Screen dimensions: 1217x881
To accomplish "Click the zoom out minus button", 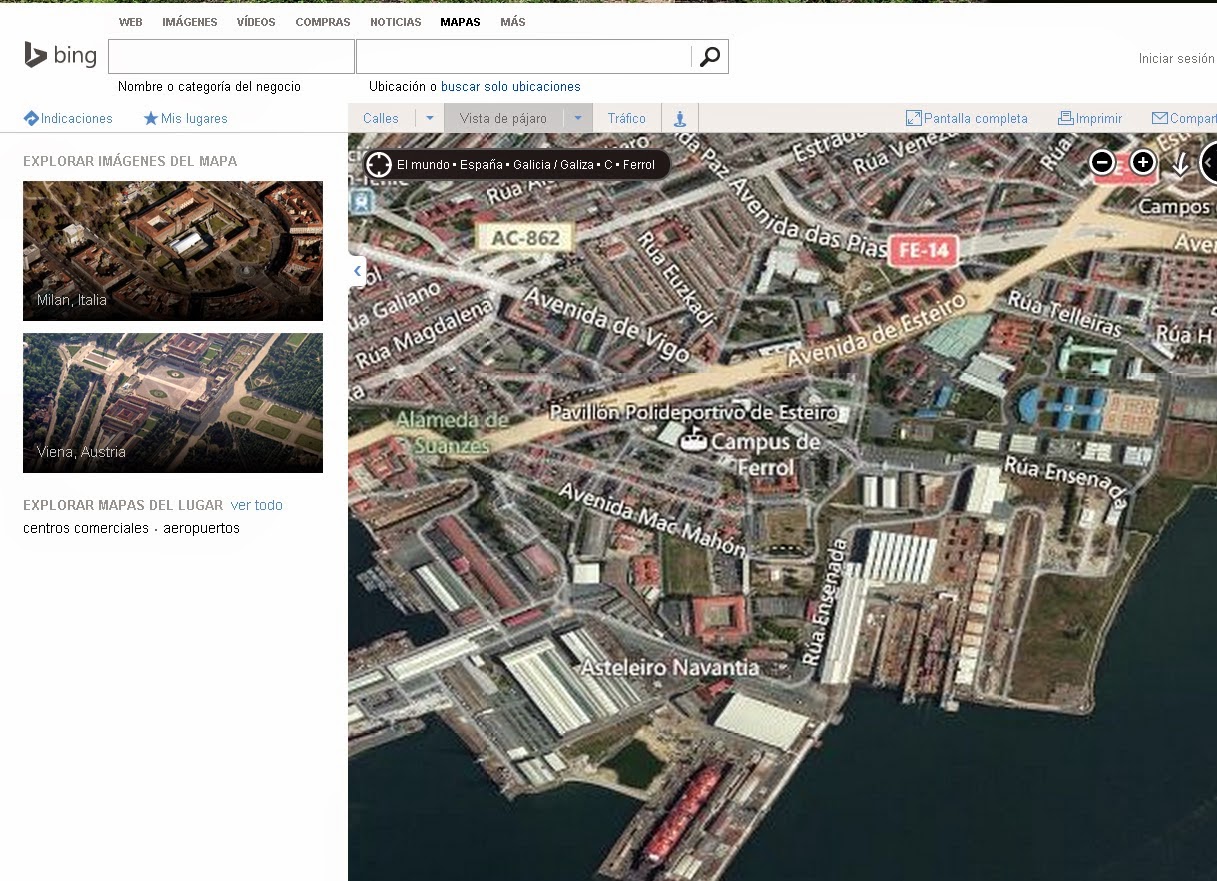I will pos(1102,162).
